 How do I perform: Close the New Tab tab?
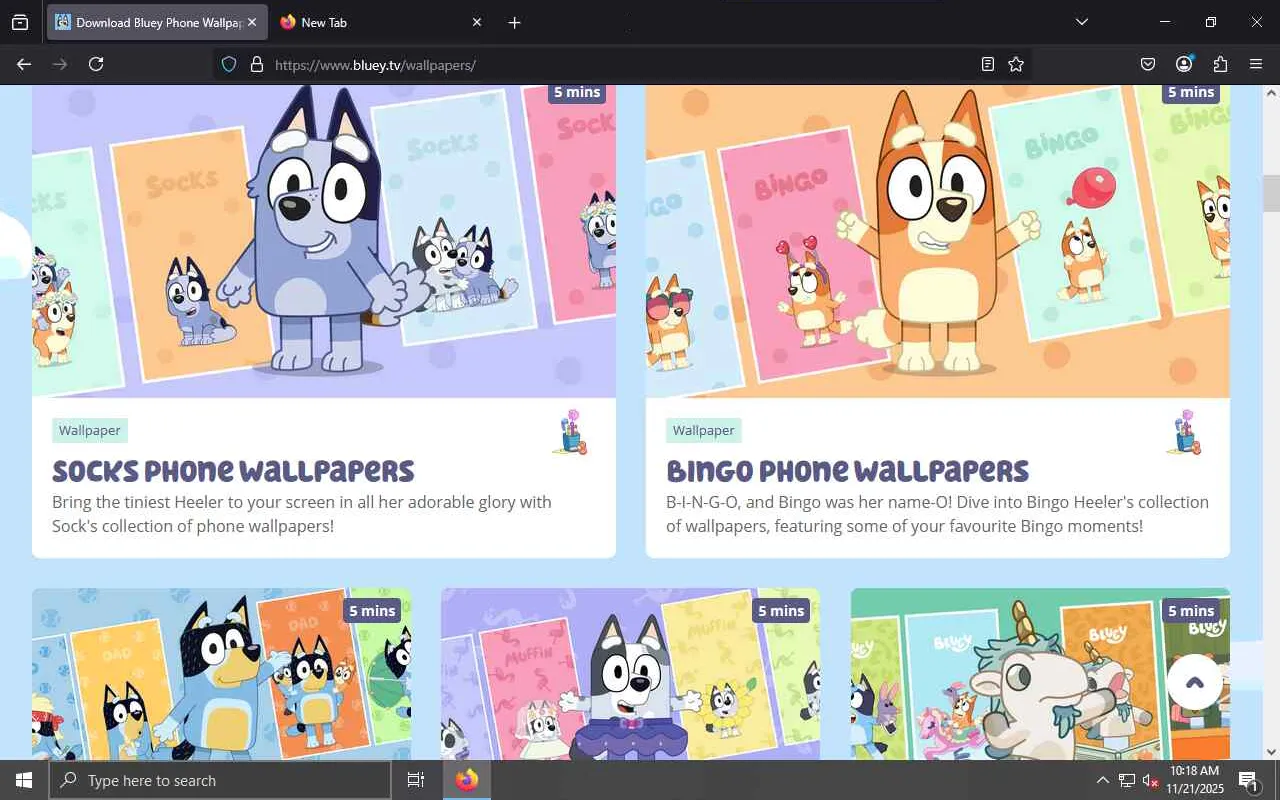tap(476, 22)
